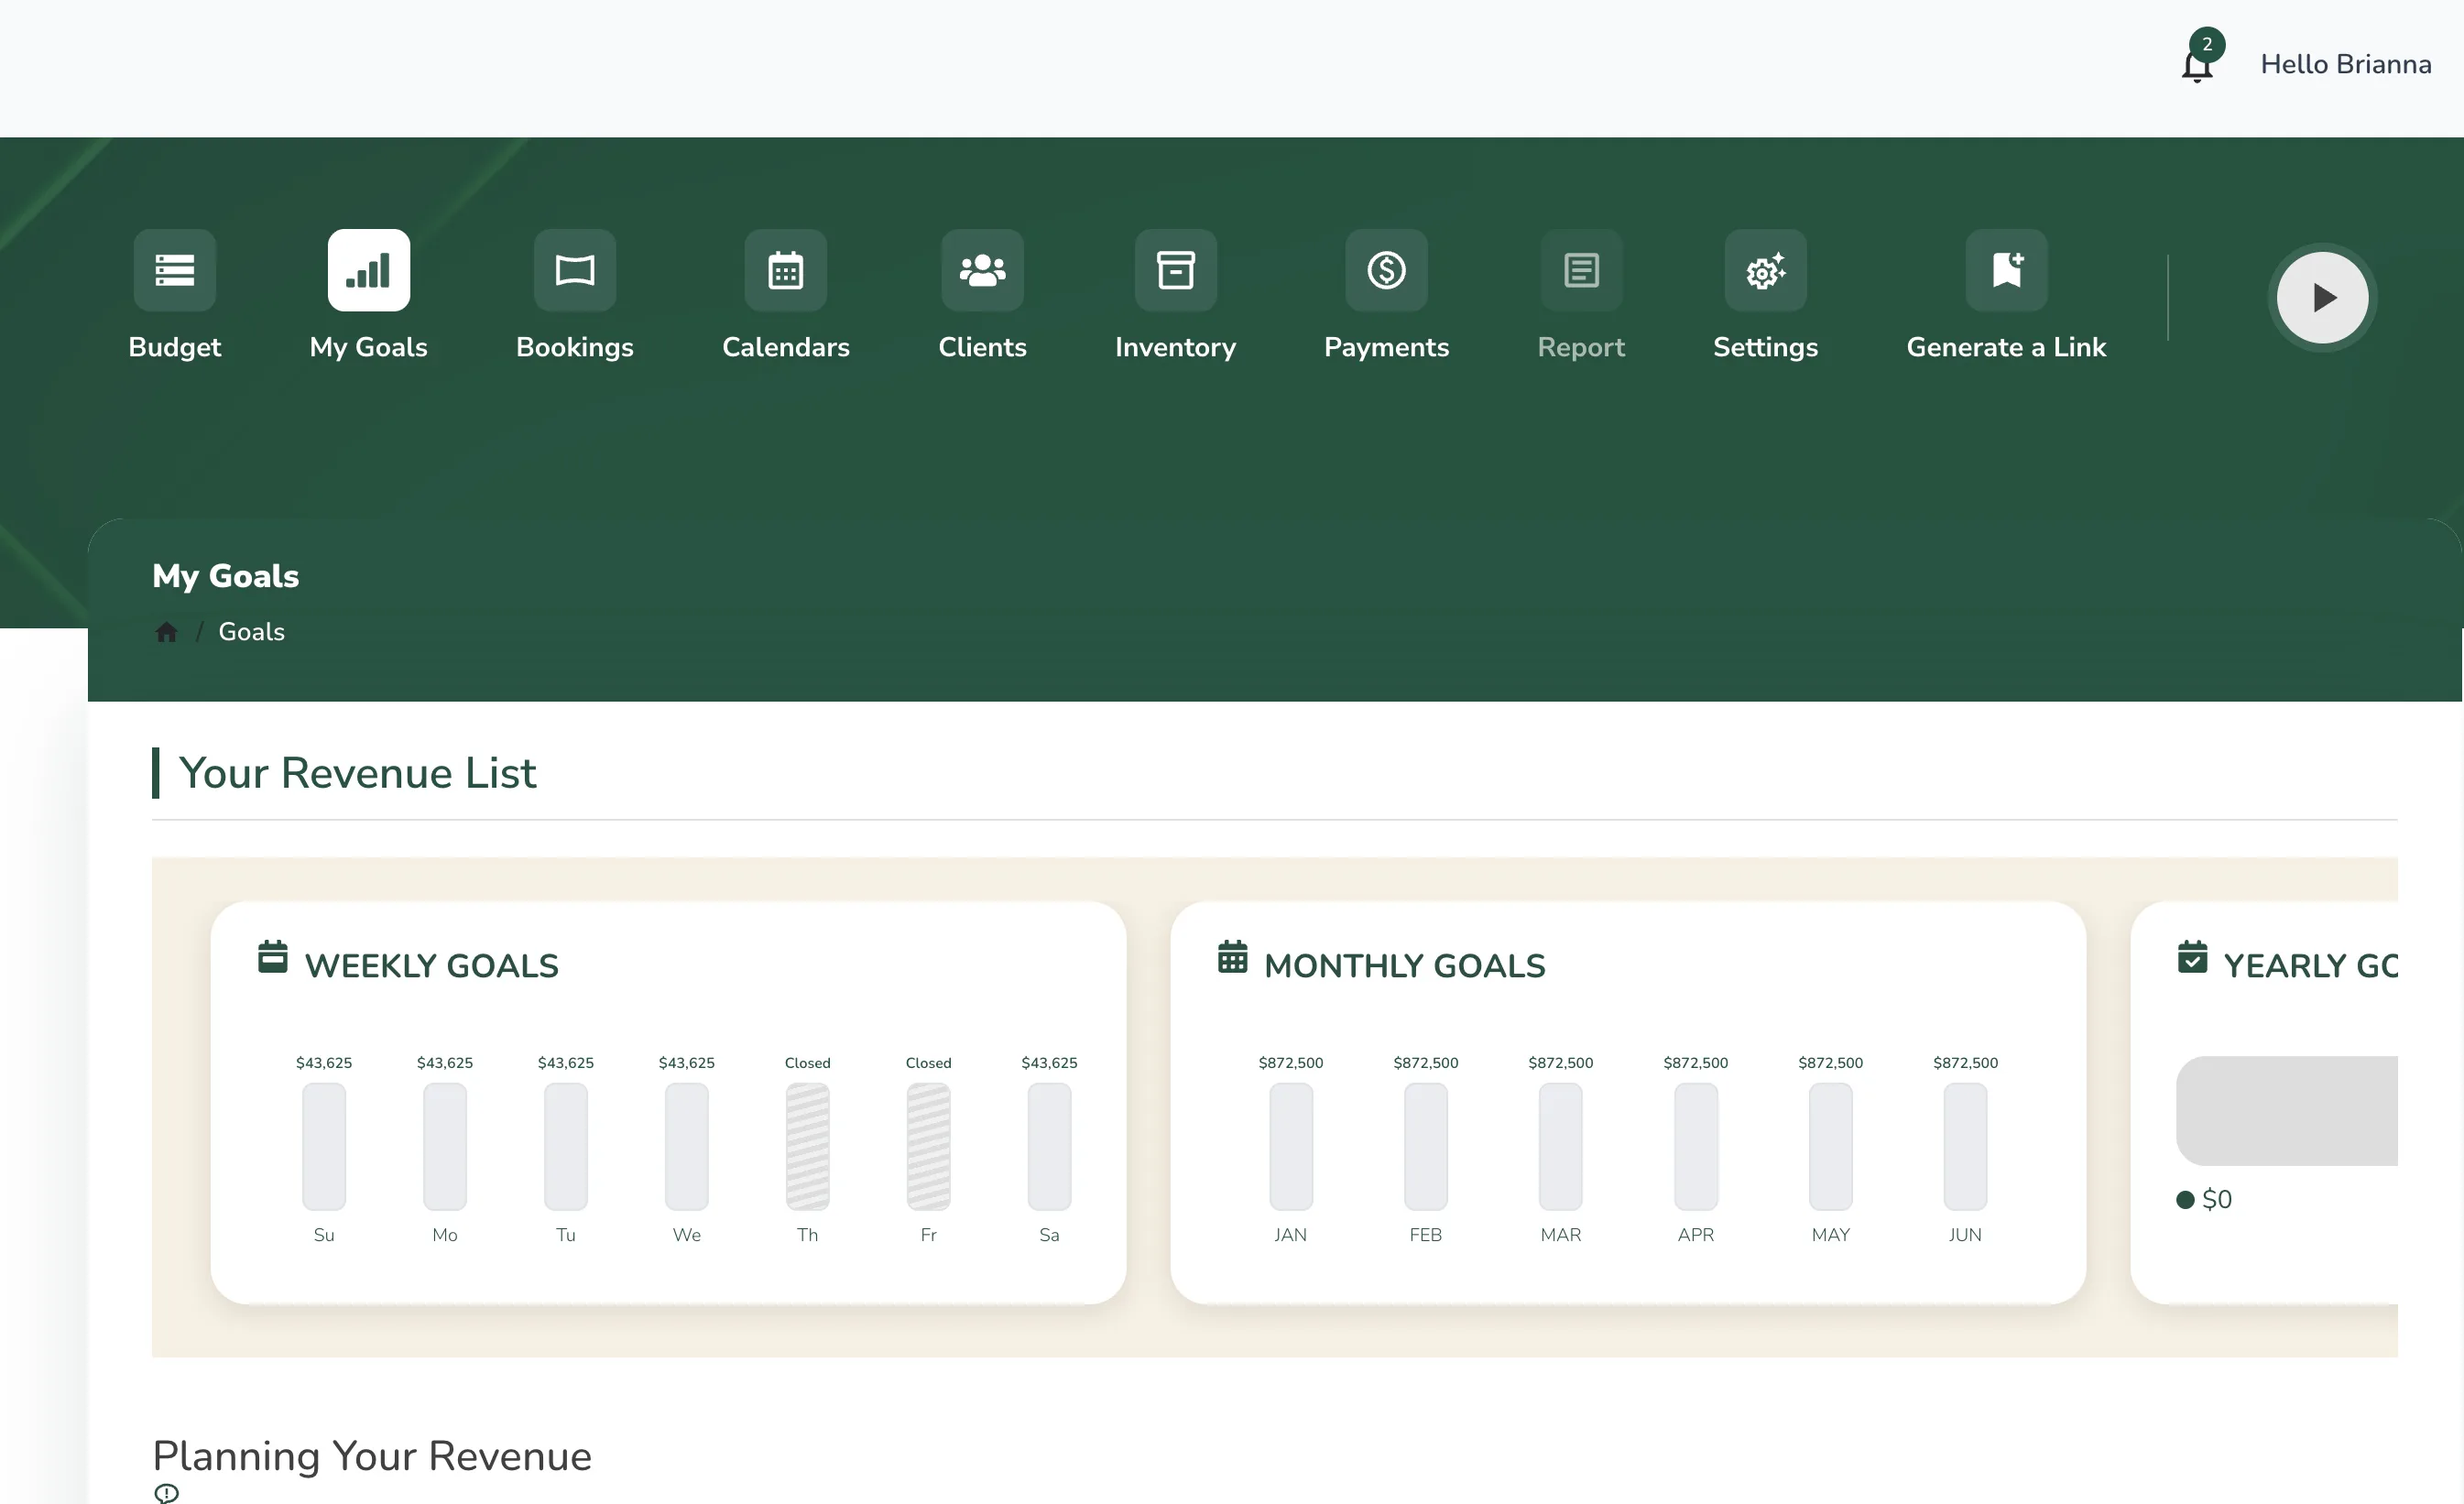Click the MAR monthly goal bar
2464x1504 pixels.
click(x=1561, y=1147)
